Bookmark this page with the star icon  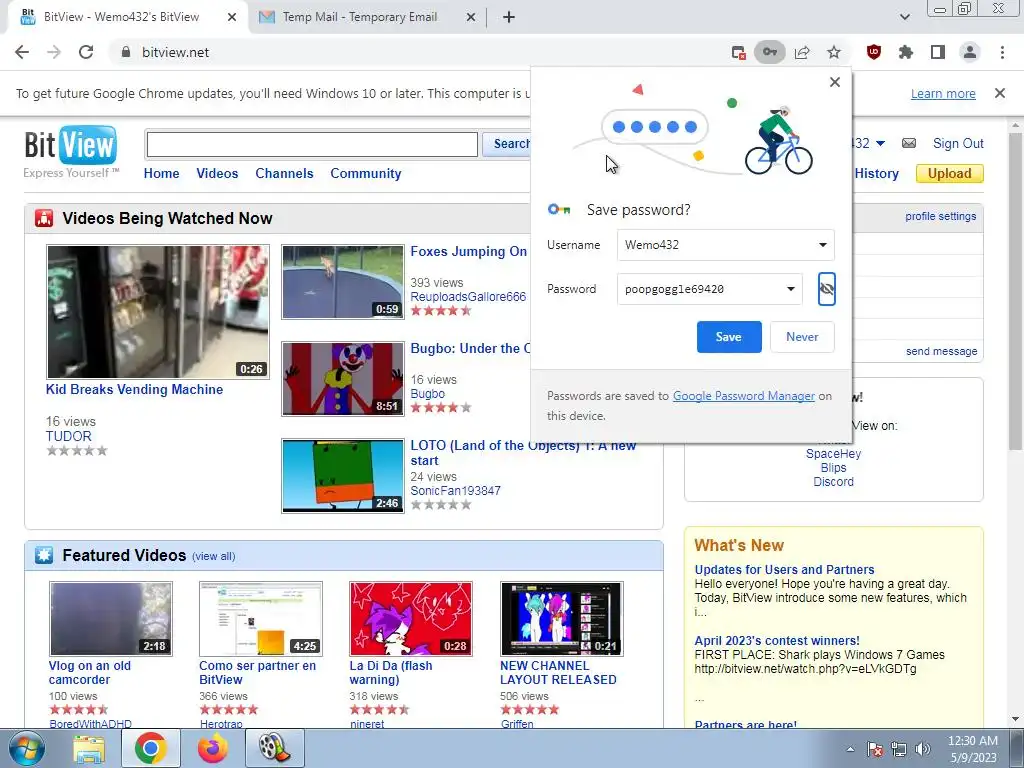(x=834, y=52)
